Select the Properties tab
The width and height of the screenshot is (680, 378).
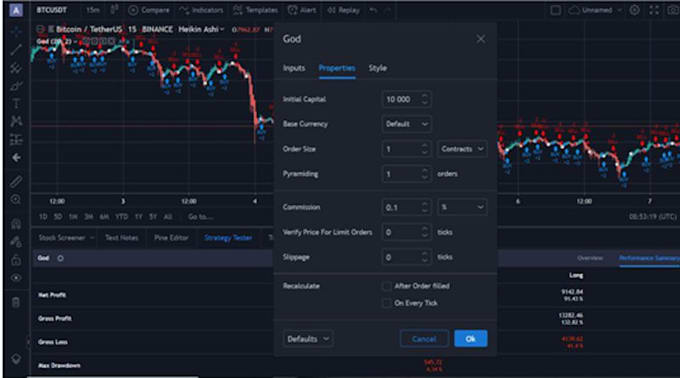click(337, 68)
